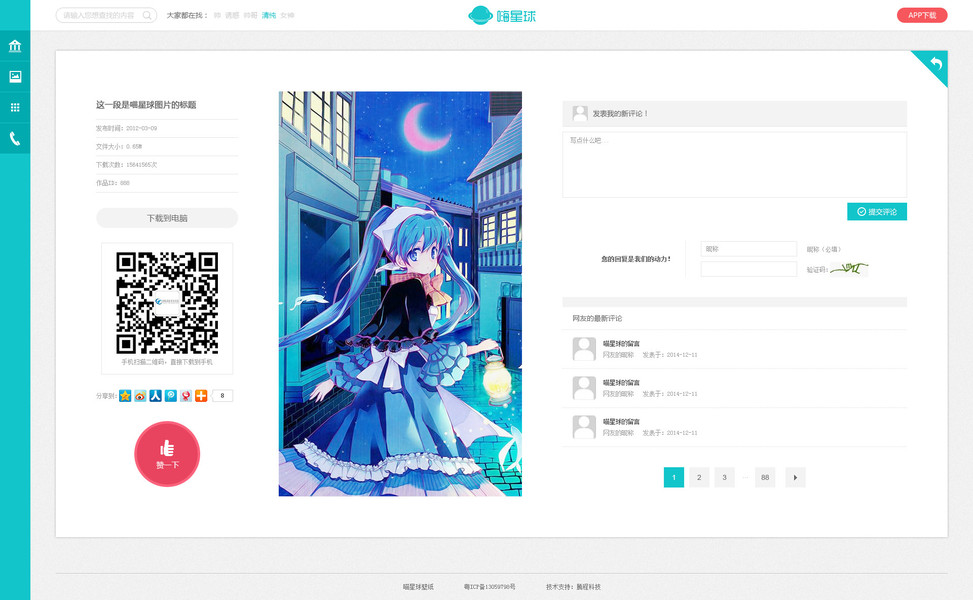This screenshot has height=600, width=973.
Task: Click the picture title 这一段是嗨星球图片的标题
Action: [x=146, y=105]
